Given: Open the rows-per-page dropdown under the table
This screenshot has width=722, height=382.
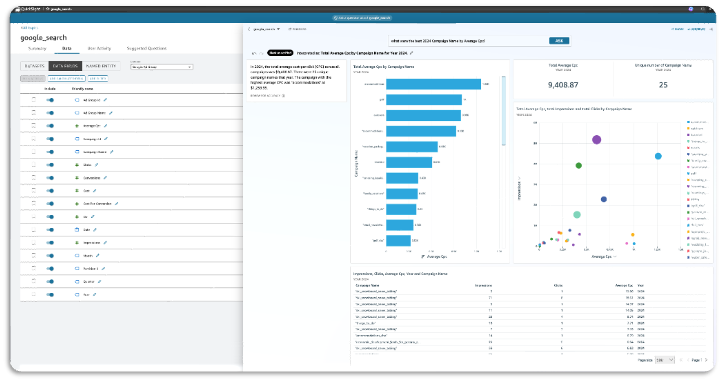Looking at the screenshot, I should 664,360.
